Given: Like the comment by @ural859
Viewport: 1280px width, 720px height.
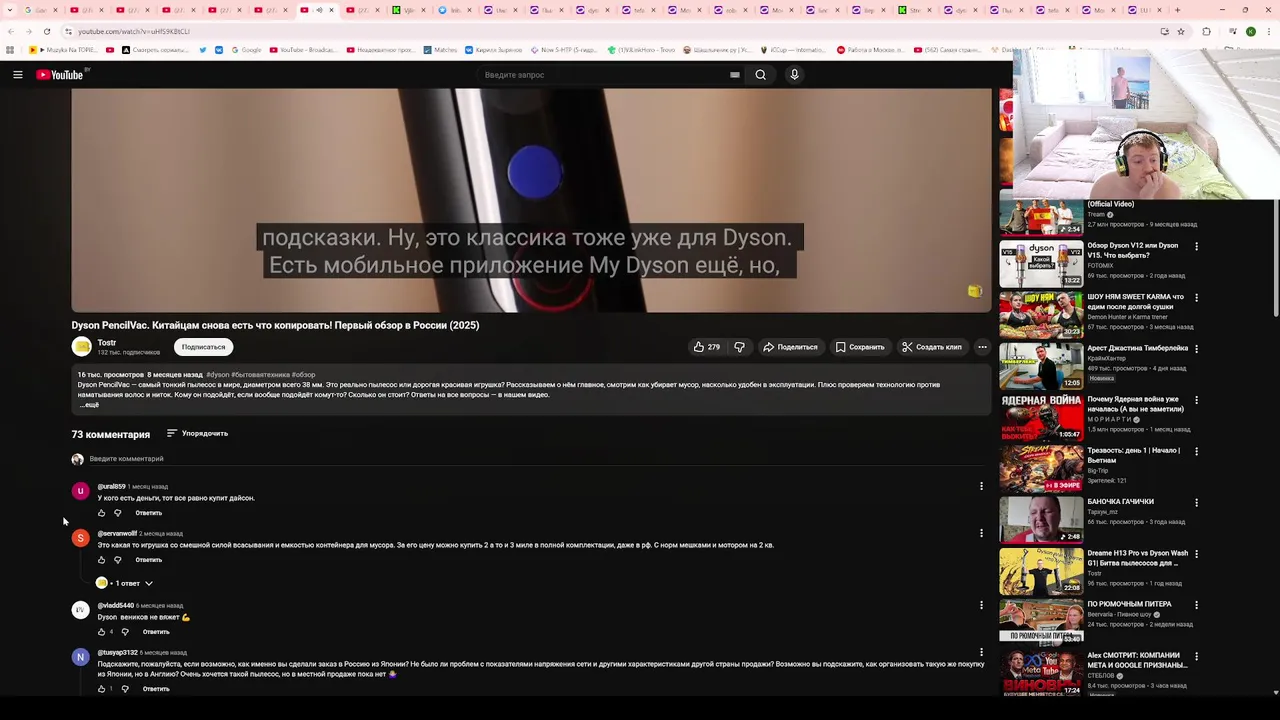Looking at the screenshot, I should point(101,513).
